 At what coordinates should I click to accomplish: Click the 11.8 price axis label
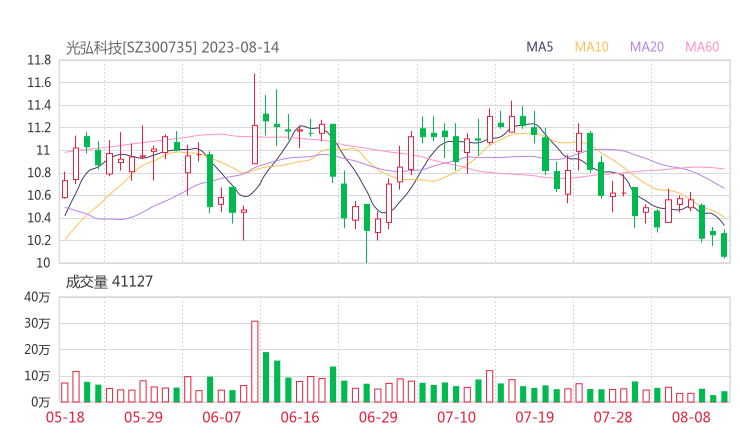pos(39,60)
